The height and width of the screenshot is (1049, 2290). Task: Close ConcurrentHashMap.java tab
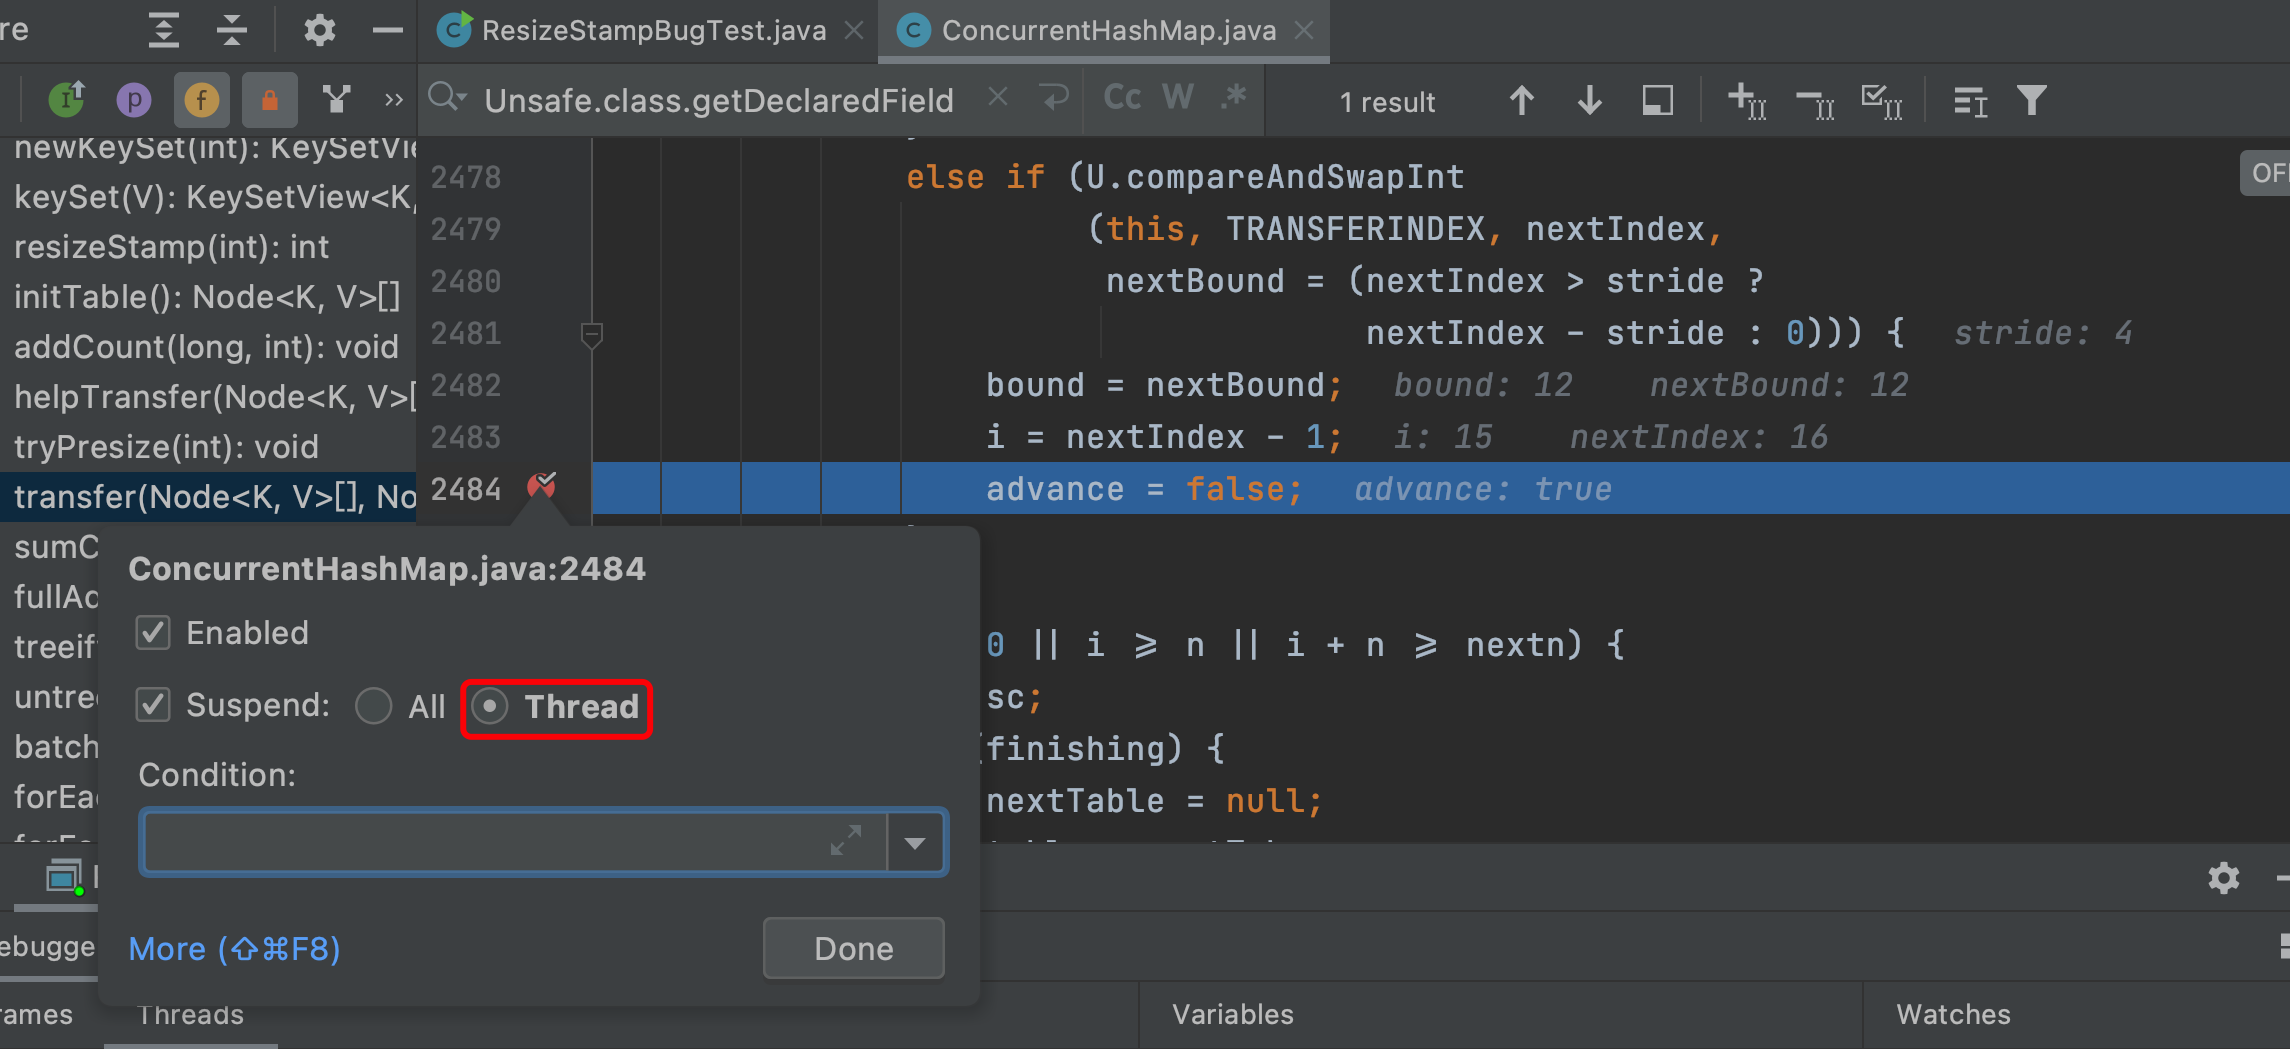(1304, 31)
